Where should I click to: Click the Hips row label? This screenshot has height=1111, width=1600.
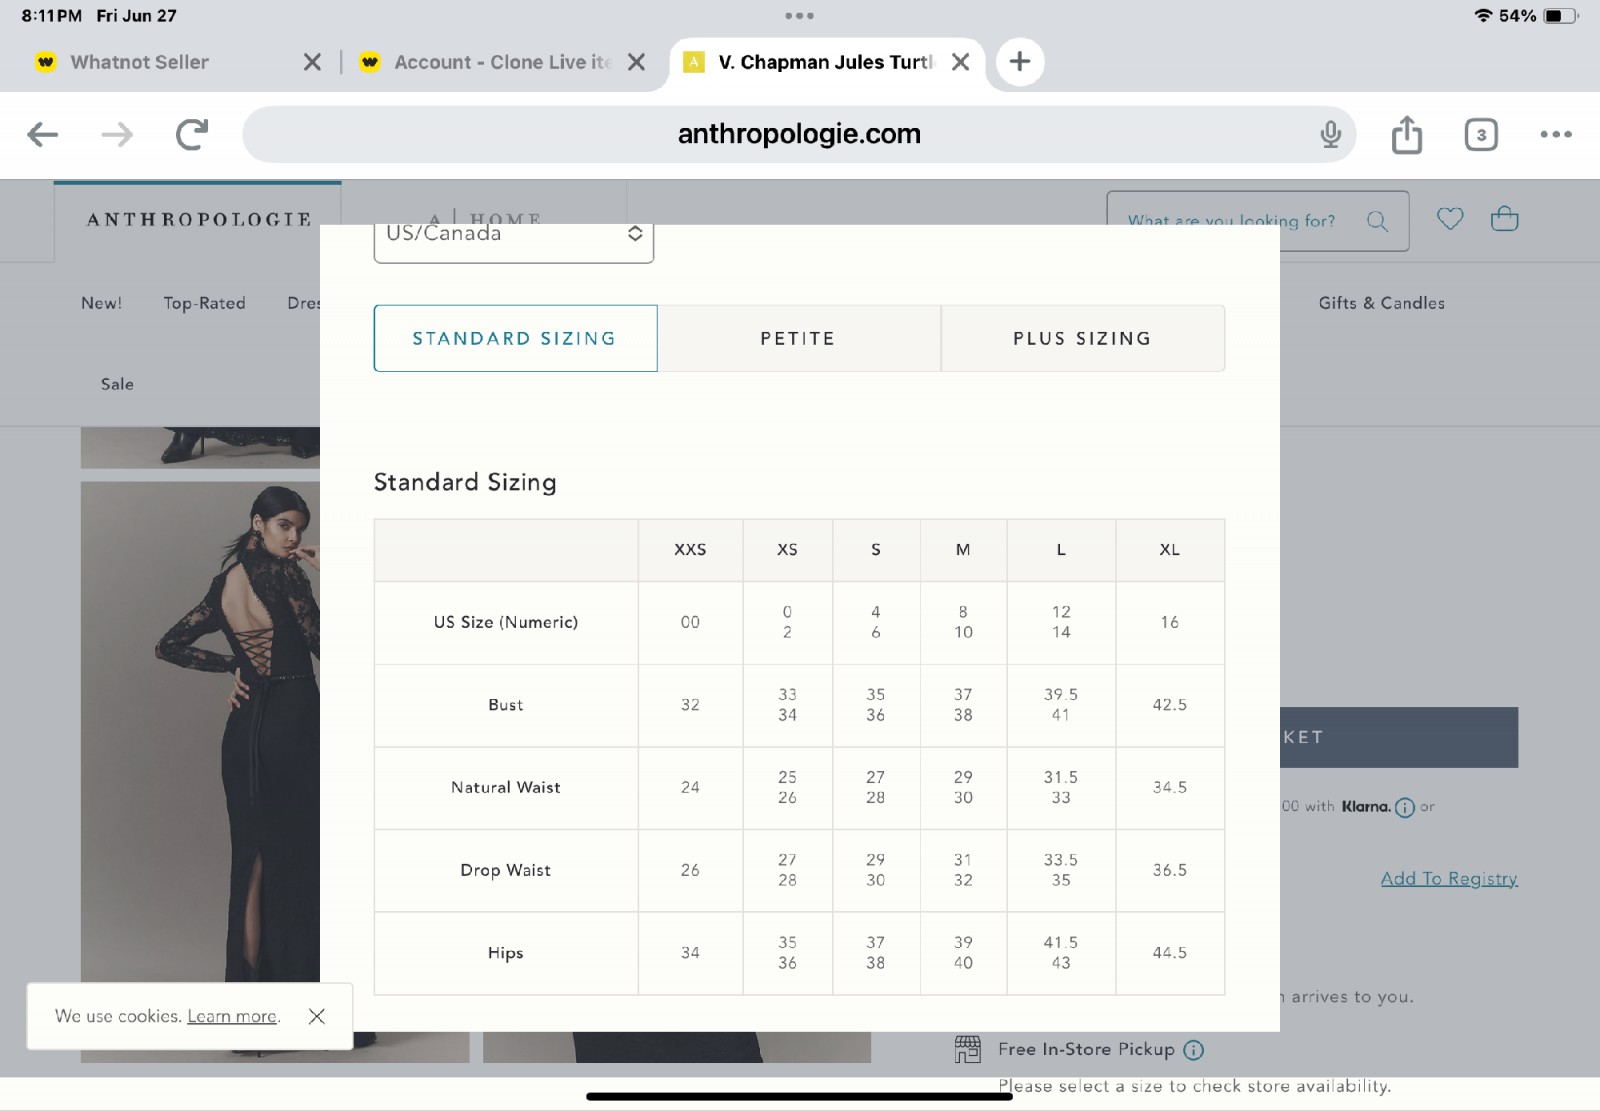tap(506, 953)
